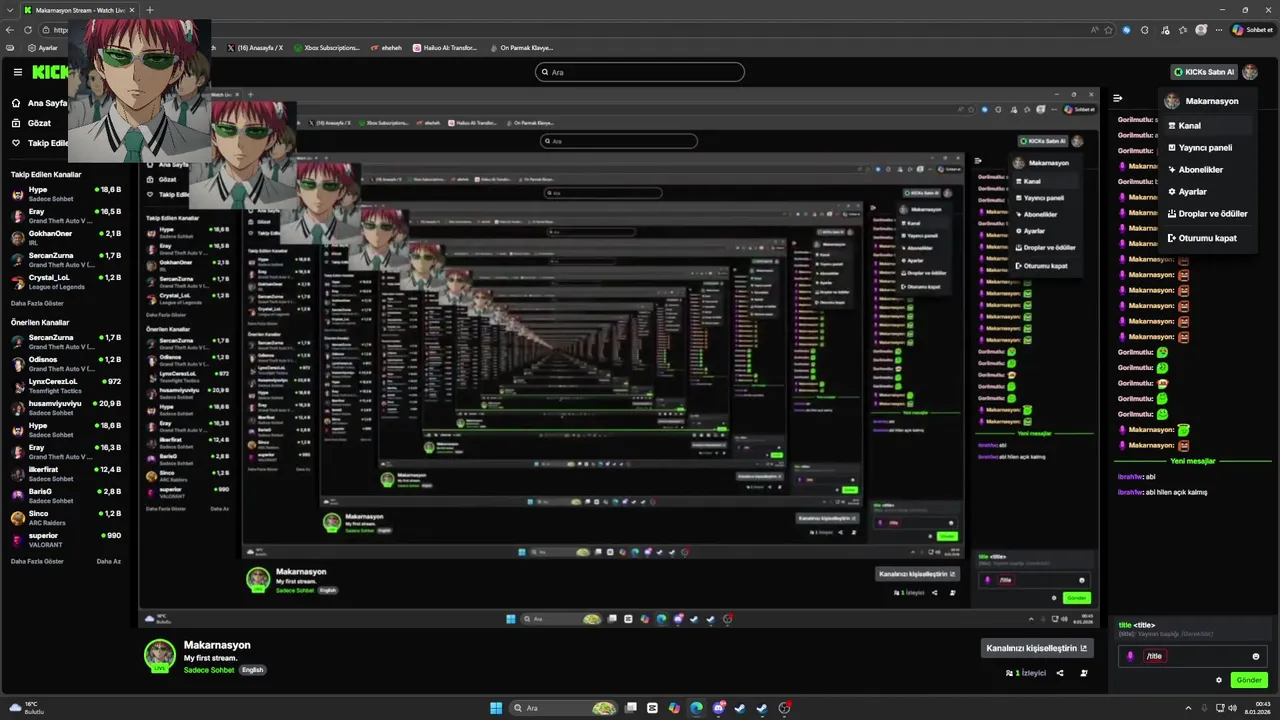Open Crystal_LoL channel in sidebar

66,282
